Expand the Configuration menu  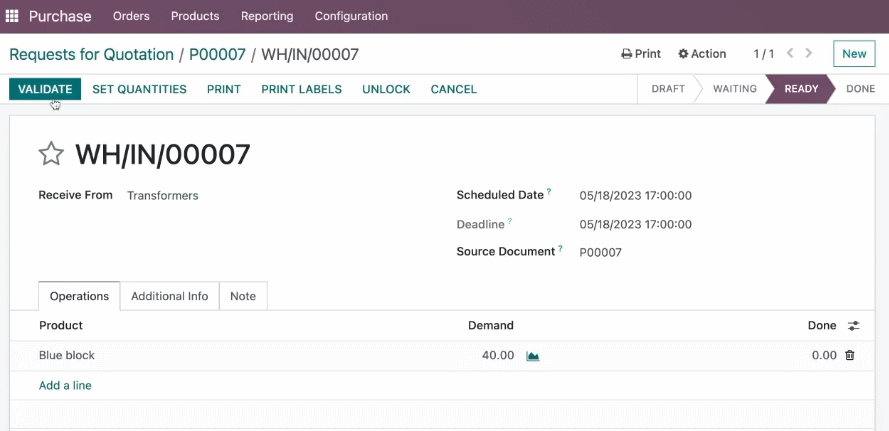tap(352, 16)
